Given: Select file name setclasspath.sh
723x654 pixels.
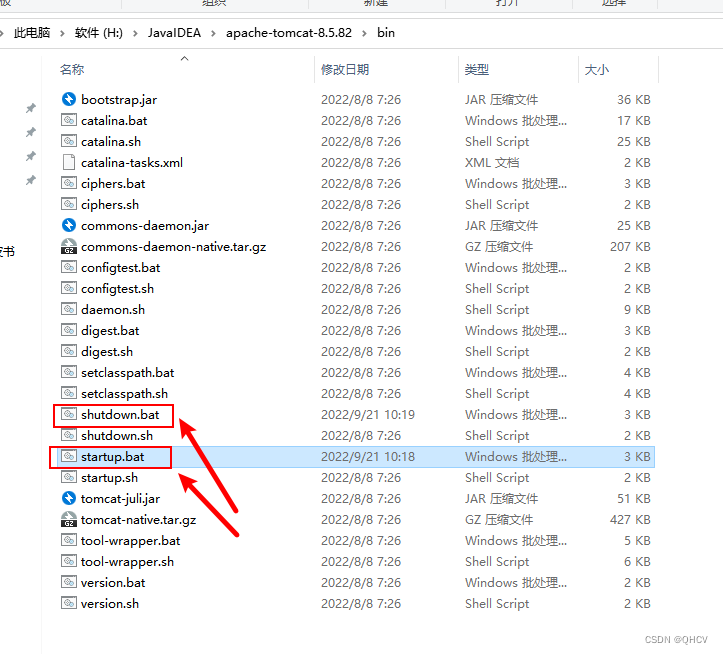Looking at the screenshot, I should (x=124, y=394).
